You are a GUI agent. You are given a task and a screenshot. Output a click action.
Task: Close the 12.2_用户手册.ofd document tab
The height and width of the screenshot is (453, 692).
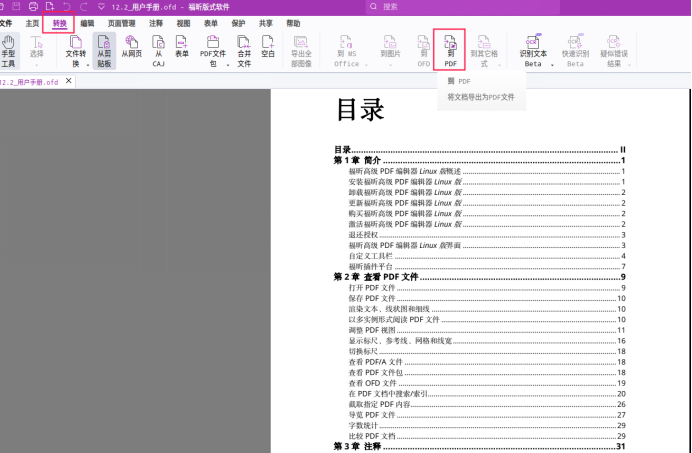(68, 81)
